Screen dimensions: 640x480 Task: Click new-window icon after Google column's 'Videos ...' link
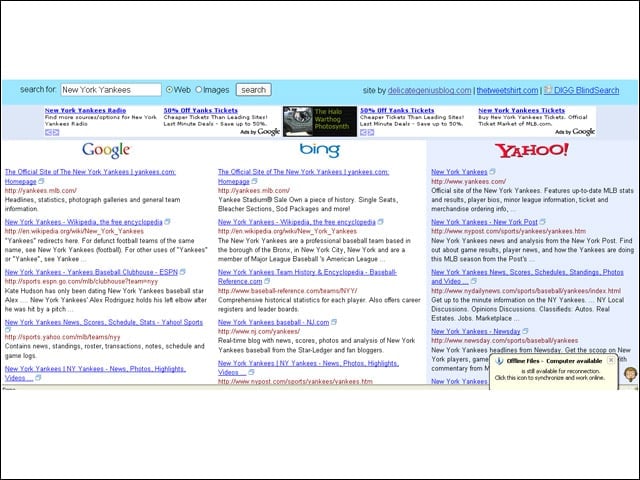(38, 378)
